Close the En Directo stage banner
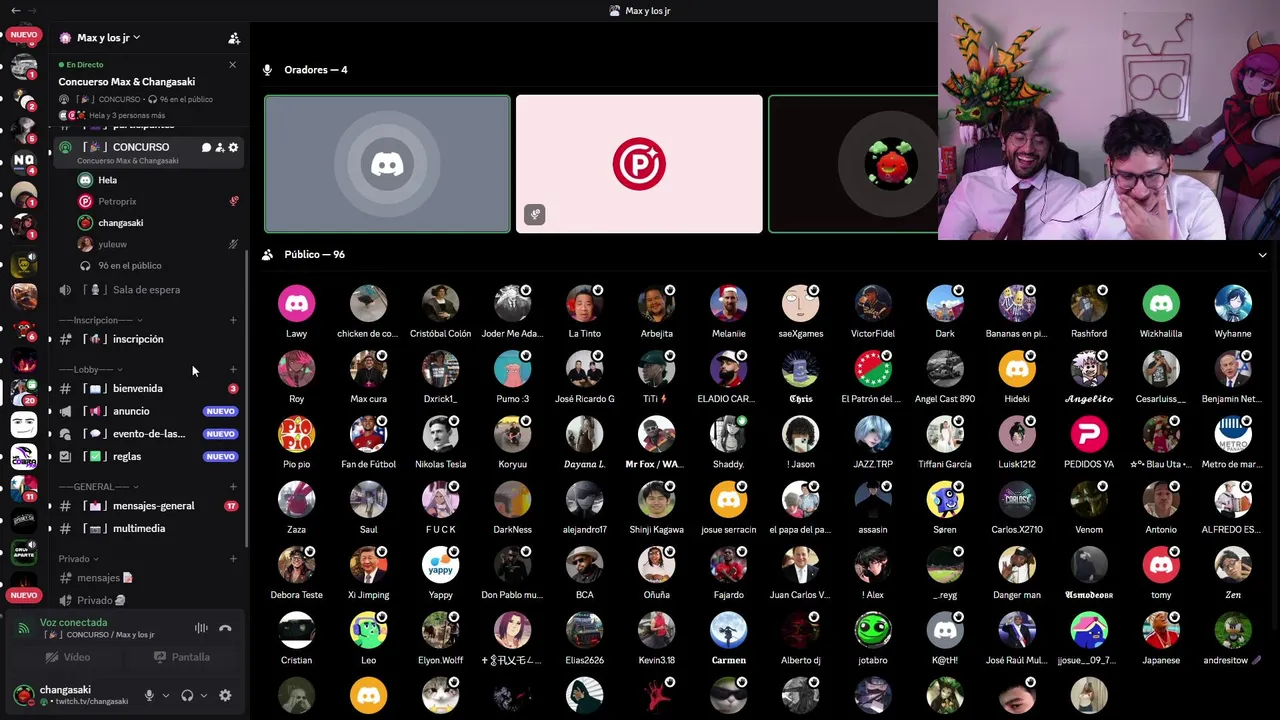Screen dimensions: 1280x720 tap(233, 65)
